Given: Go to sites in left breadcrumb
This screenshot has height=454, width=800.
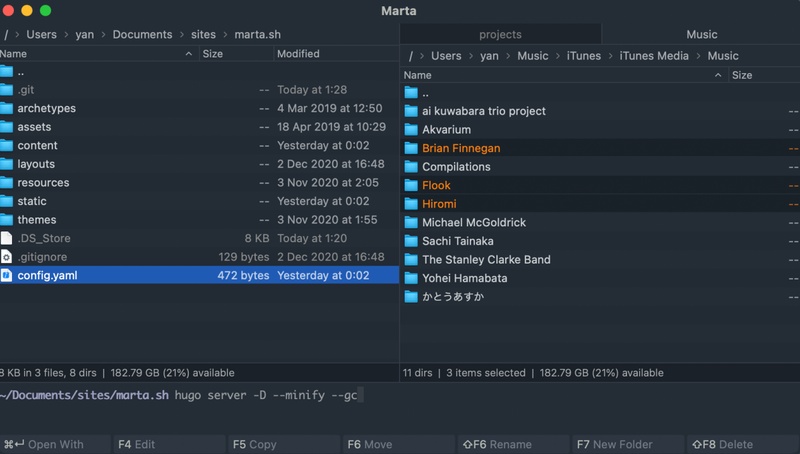Looking at the screenshot, I should pos(203,34).
